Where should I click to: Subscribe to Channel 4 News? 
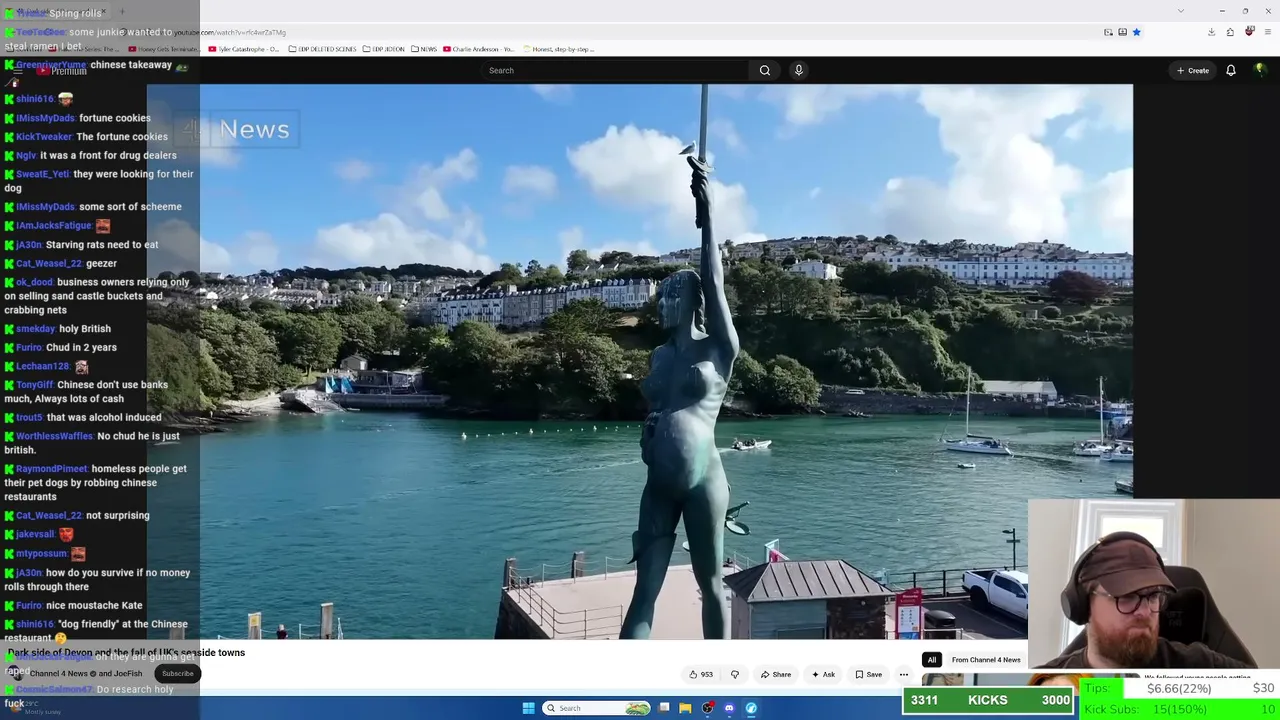pos(178,673)
